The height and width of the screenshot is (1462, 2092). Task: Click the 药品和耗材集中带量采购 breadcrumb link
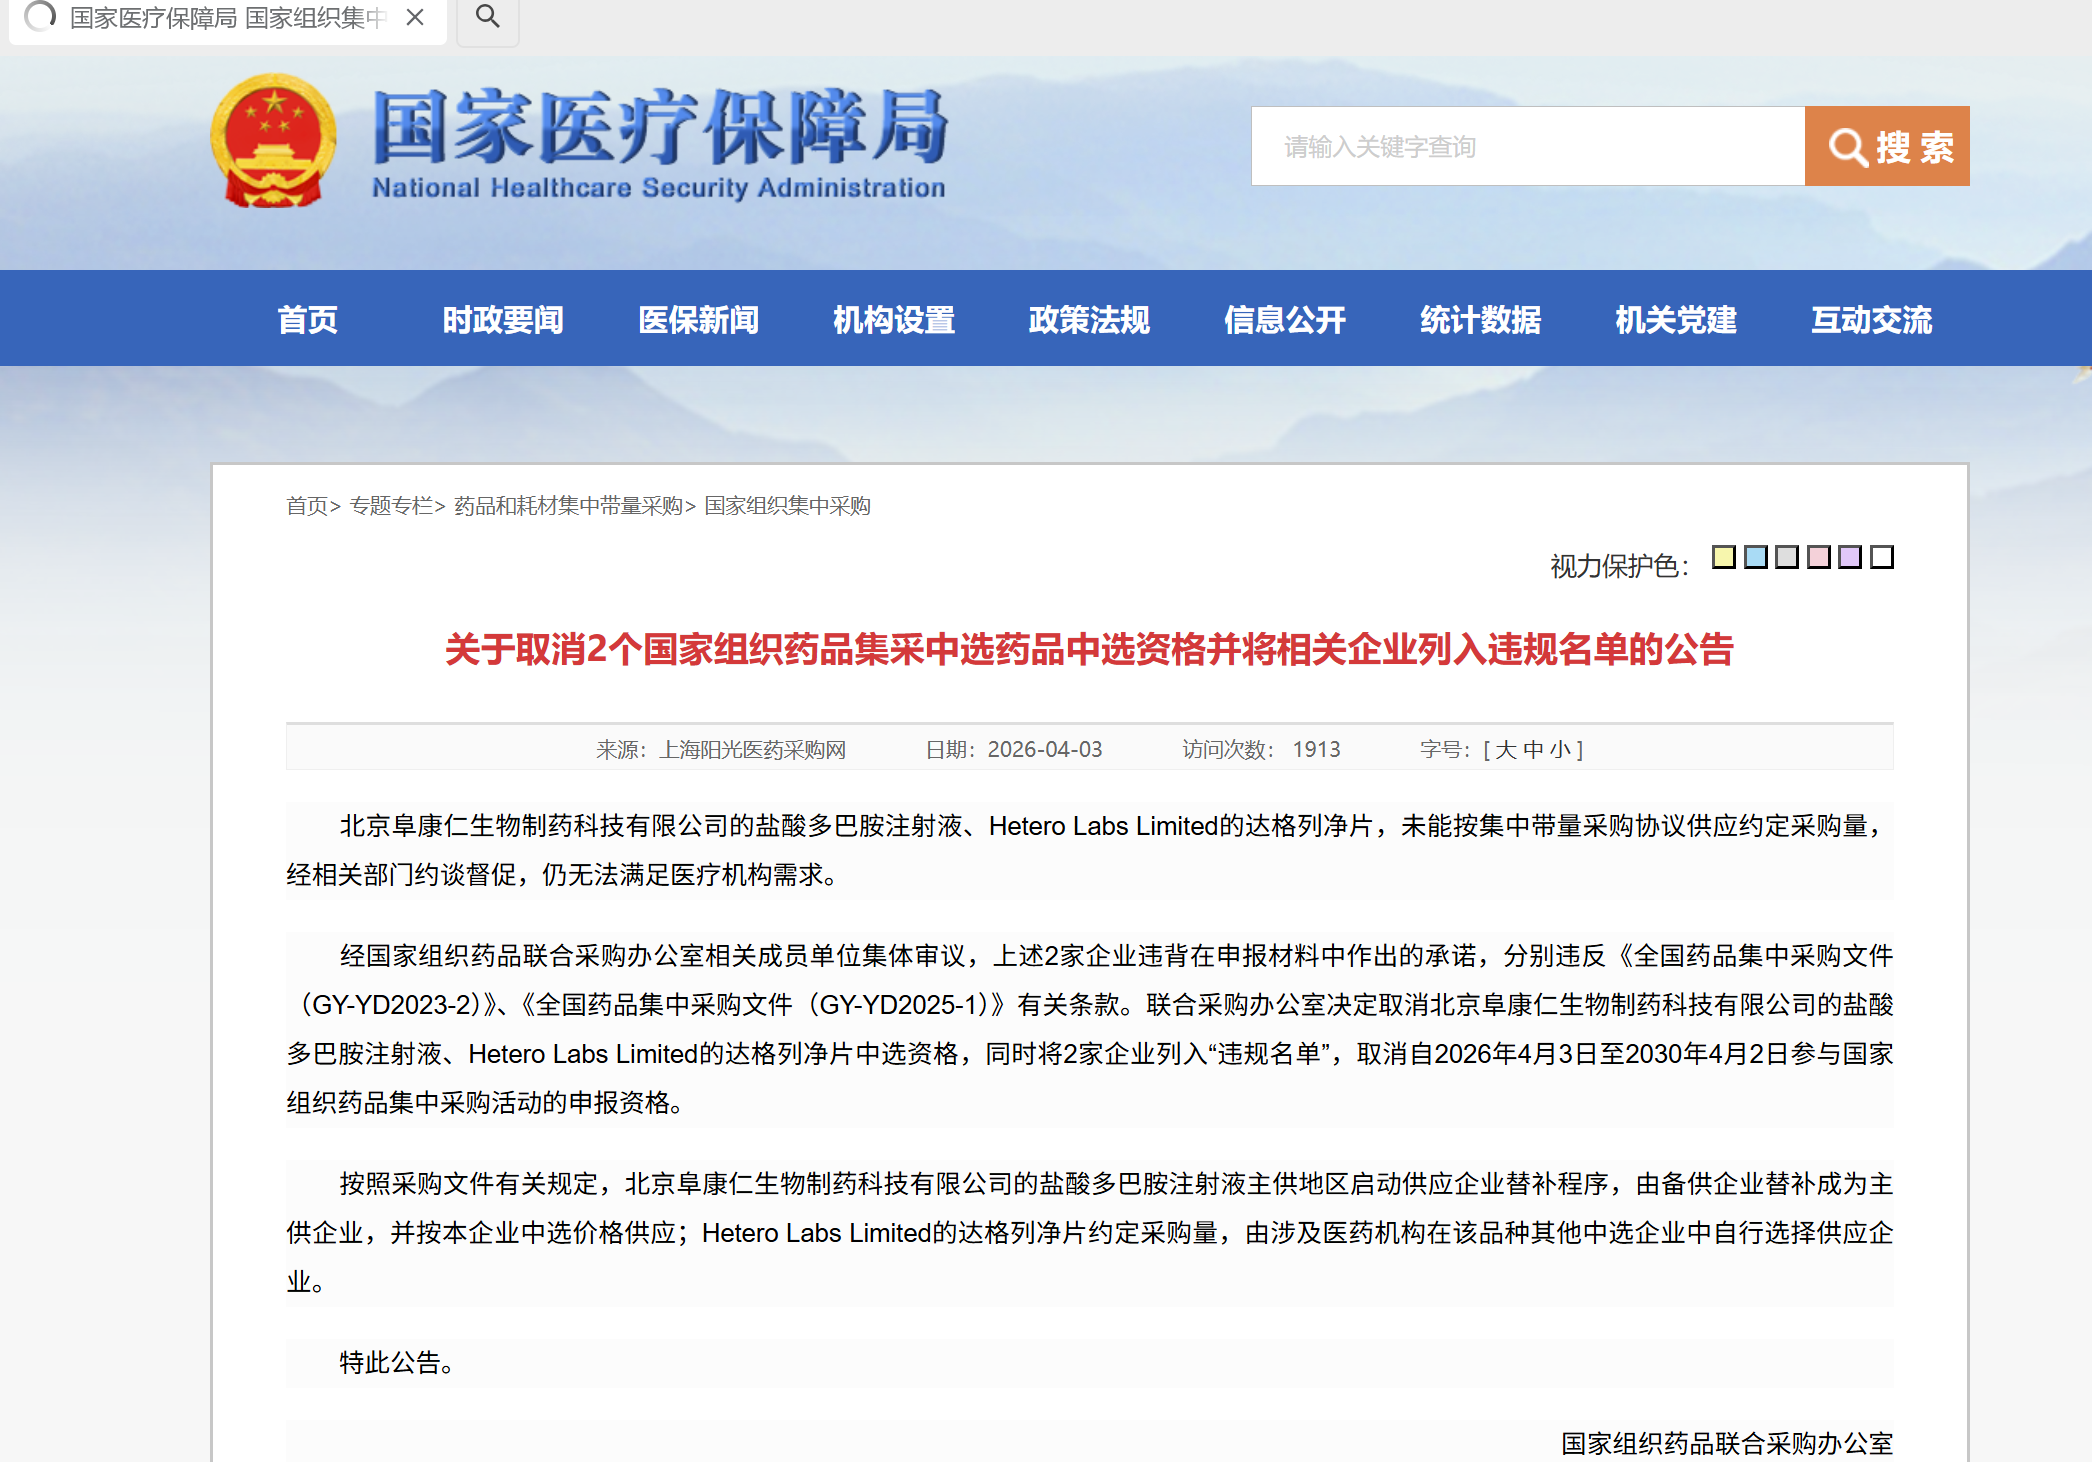[568, 506]
